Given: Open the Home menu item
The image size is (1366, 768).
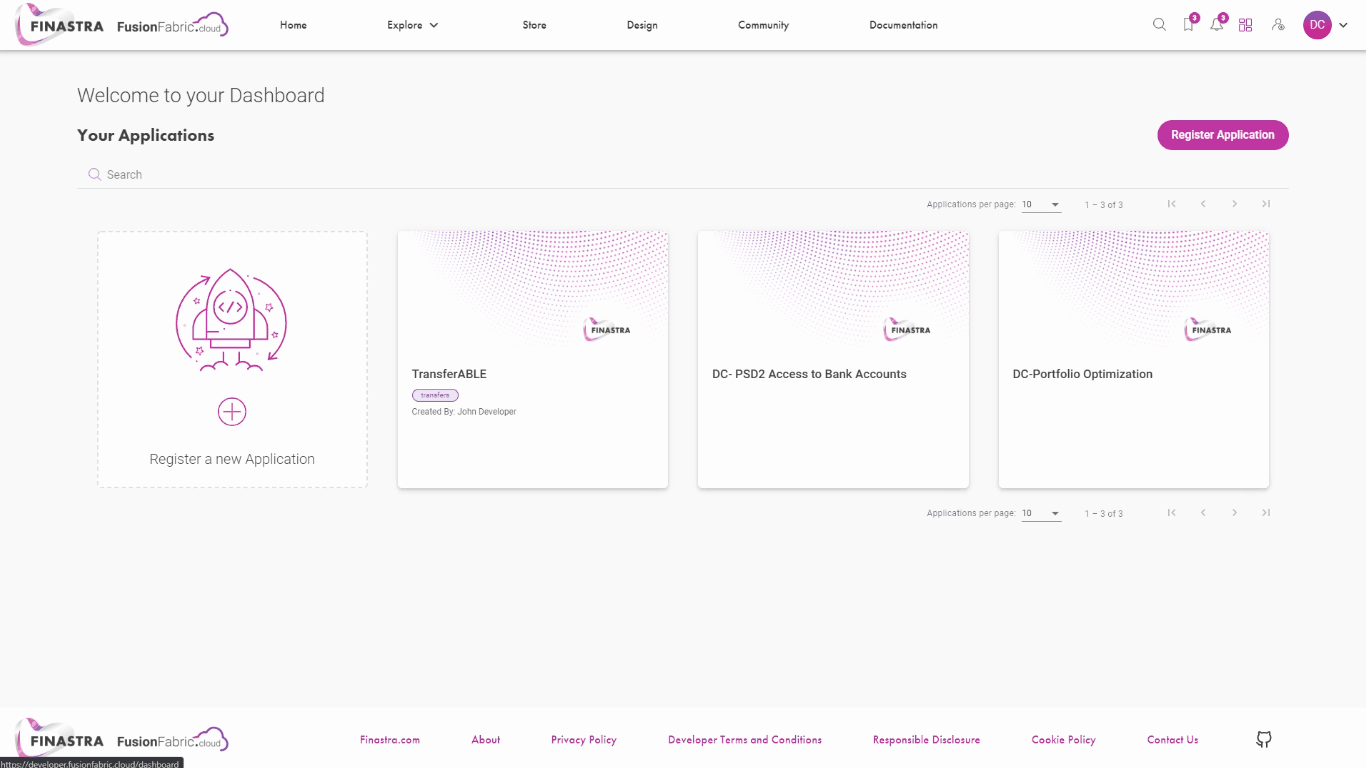Looking at the screenshot, I should 293,25.
